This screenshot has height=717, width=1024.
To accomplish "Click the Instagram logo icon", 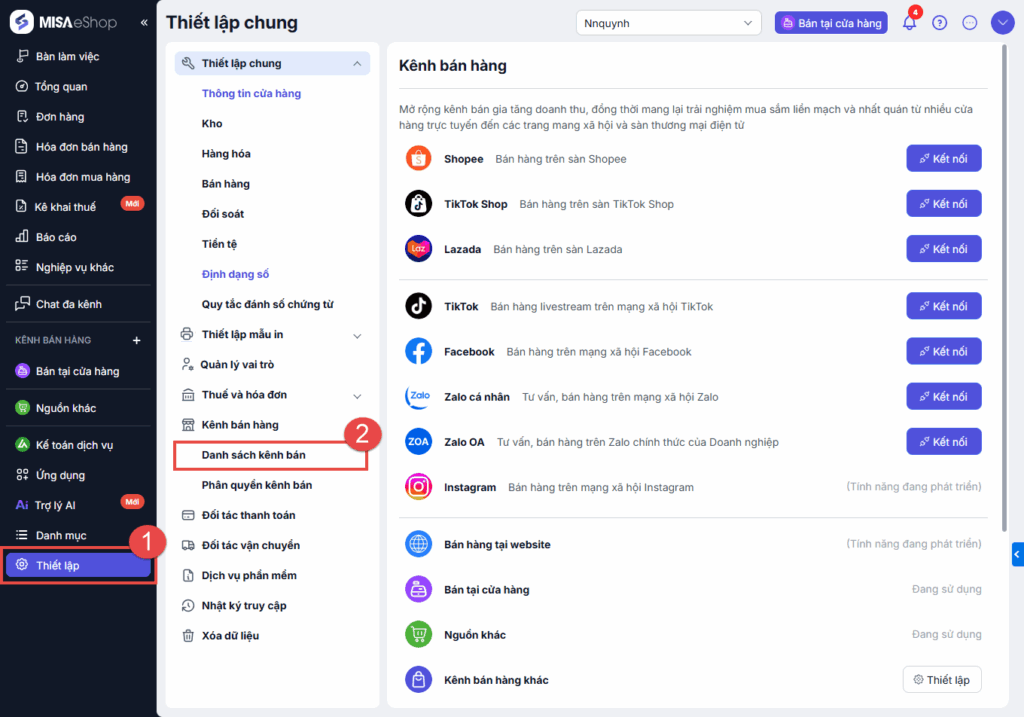I will 418,487.
